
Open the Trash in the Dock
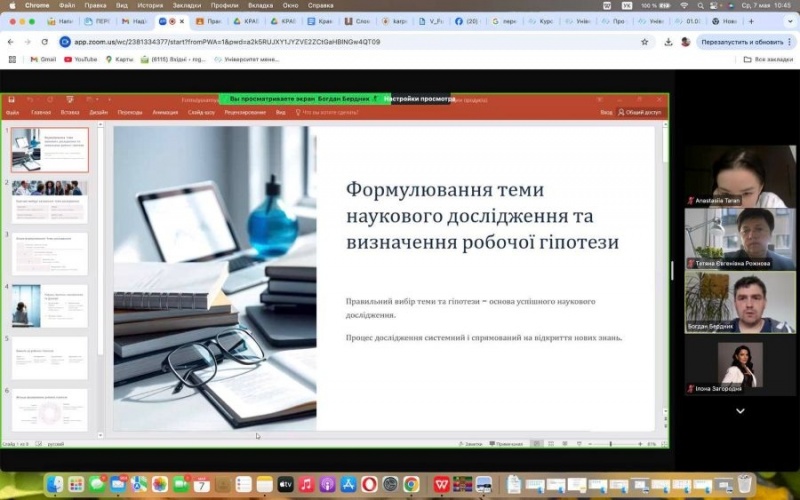(744, 484)
